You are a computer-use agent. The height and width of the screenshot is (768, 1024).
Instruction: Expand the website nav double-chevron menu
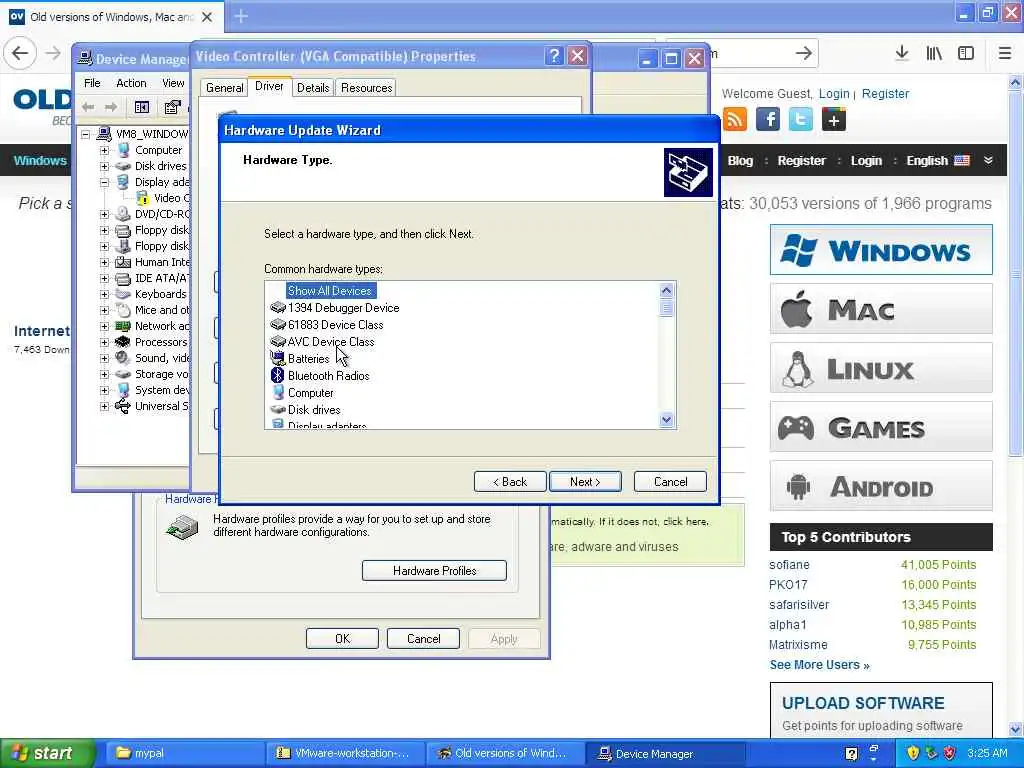point(988,160)
